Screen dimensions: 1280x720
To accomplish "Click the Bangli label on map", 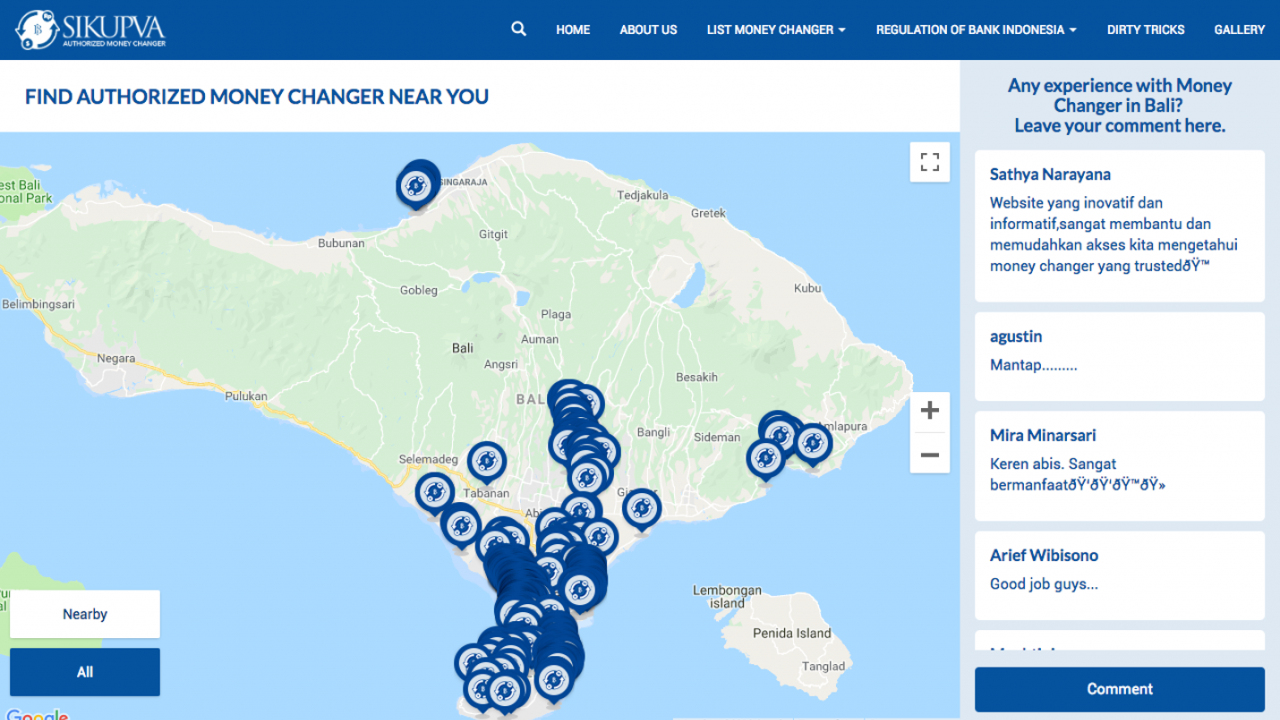I will (653, 433).
